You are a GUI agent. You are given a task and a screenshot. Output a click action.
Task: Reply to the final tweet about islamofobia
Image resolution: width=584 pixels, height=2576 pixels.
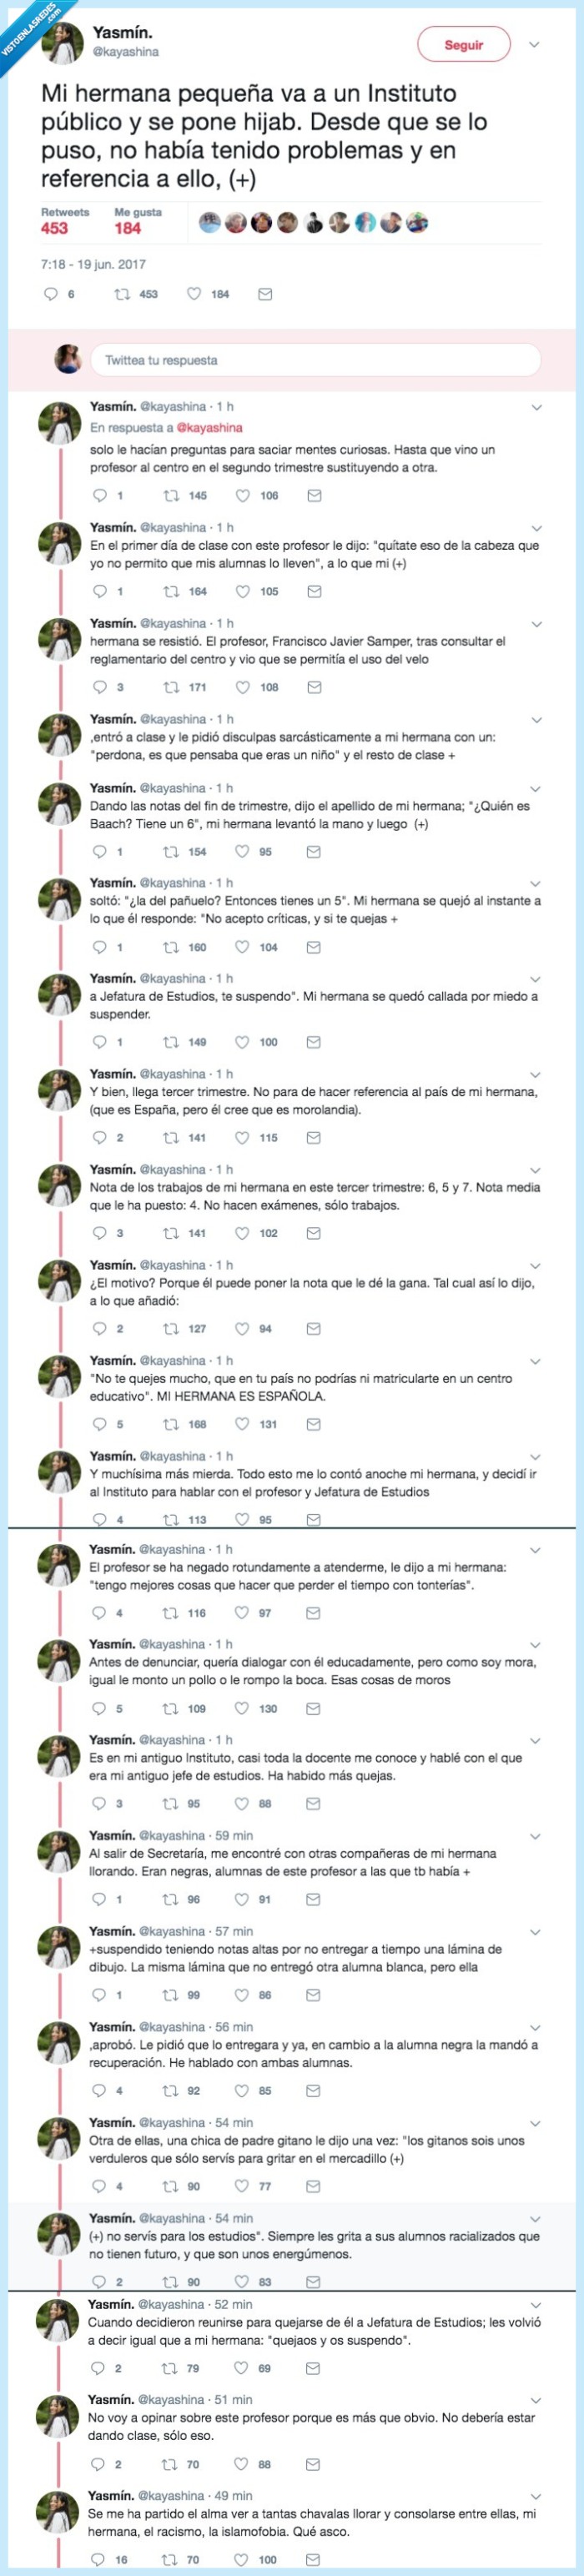point(99,2563)
